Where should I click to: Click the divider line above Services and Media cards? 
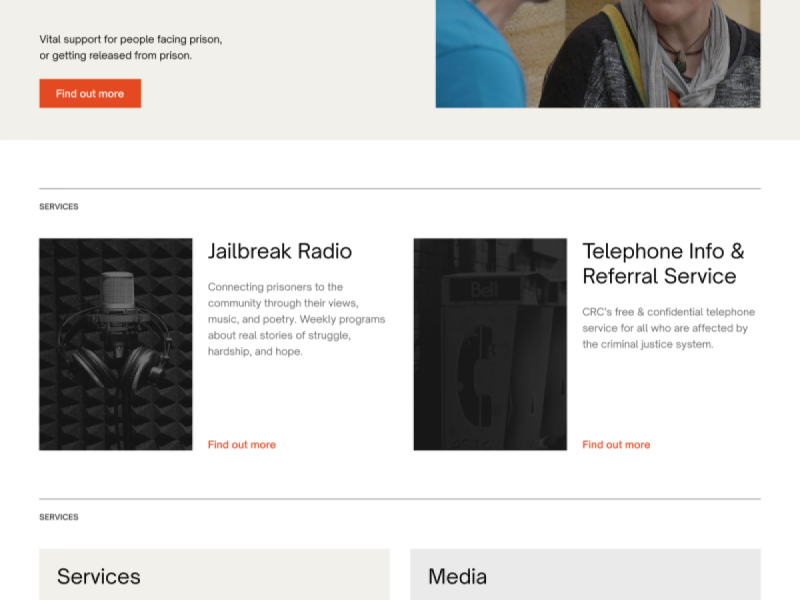[400, 499]
